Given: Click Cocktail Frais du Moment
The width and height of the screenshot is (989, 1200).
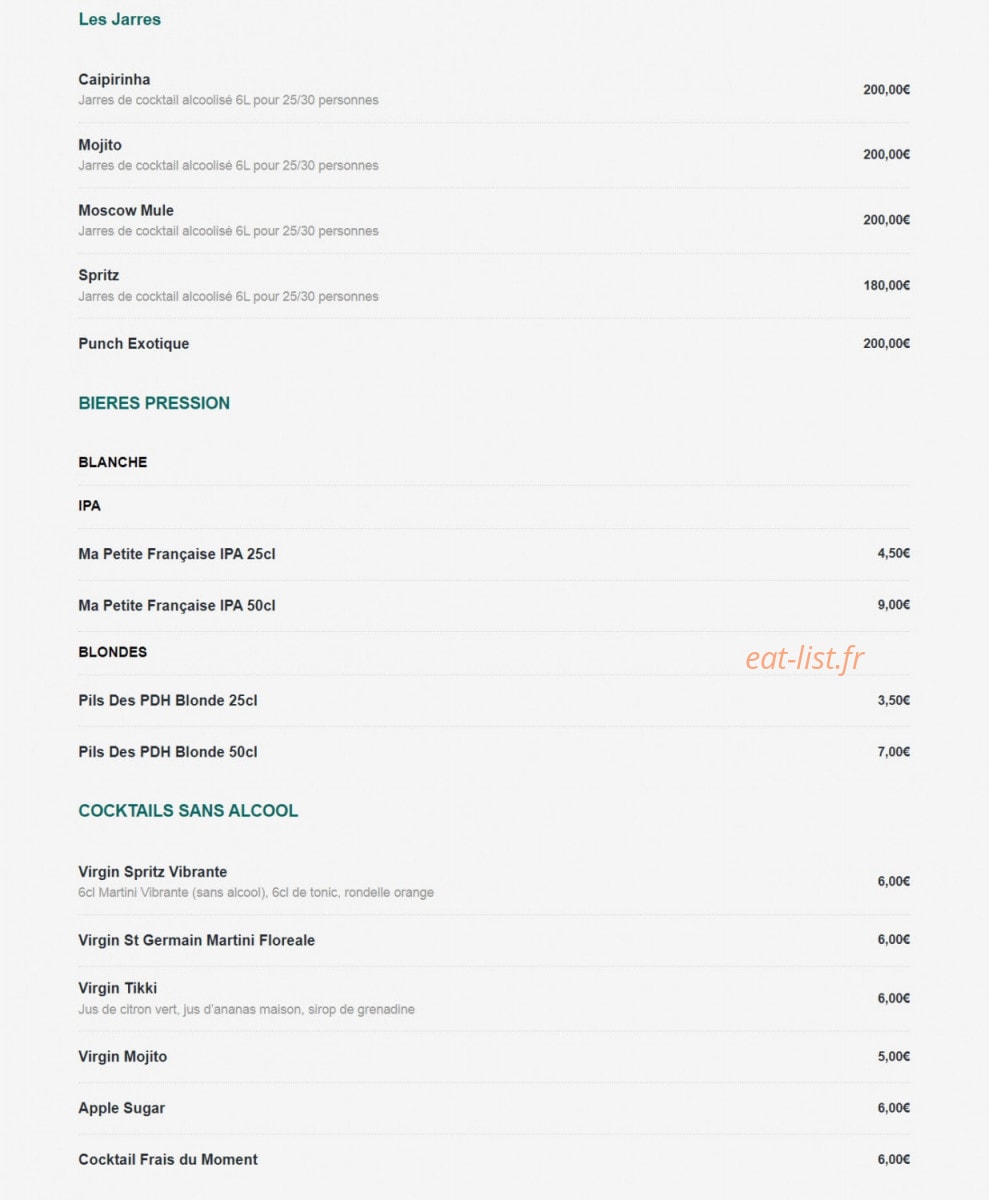Looking at the screenshot, I should click(494, 1160).
